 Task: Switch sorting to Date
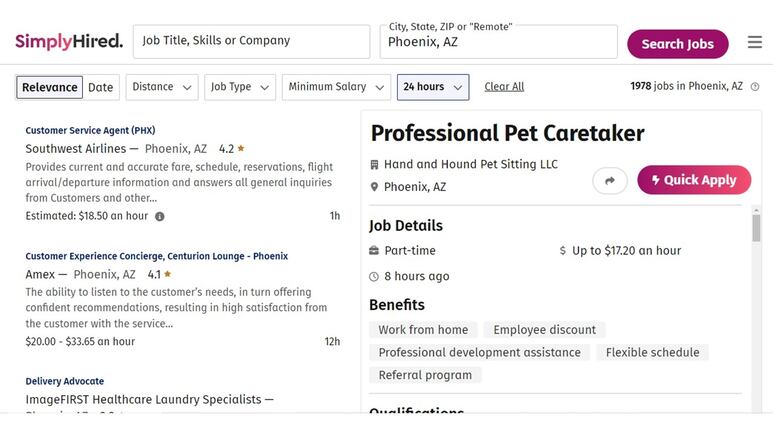(x=101, y=87)
